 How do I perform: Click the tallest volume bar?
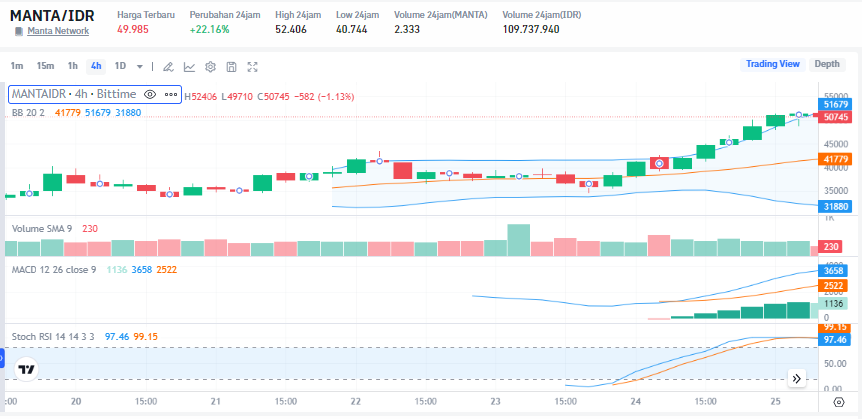(x=519, y=240)
